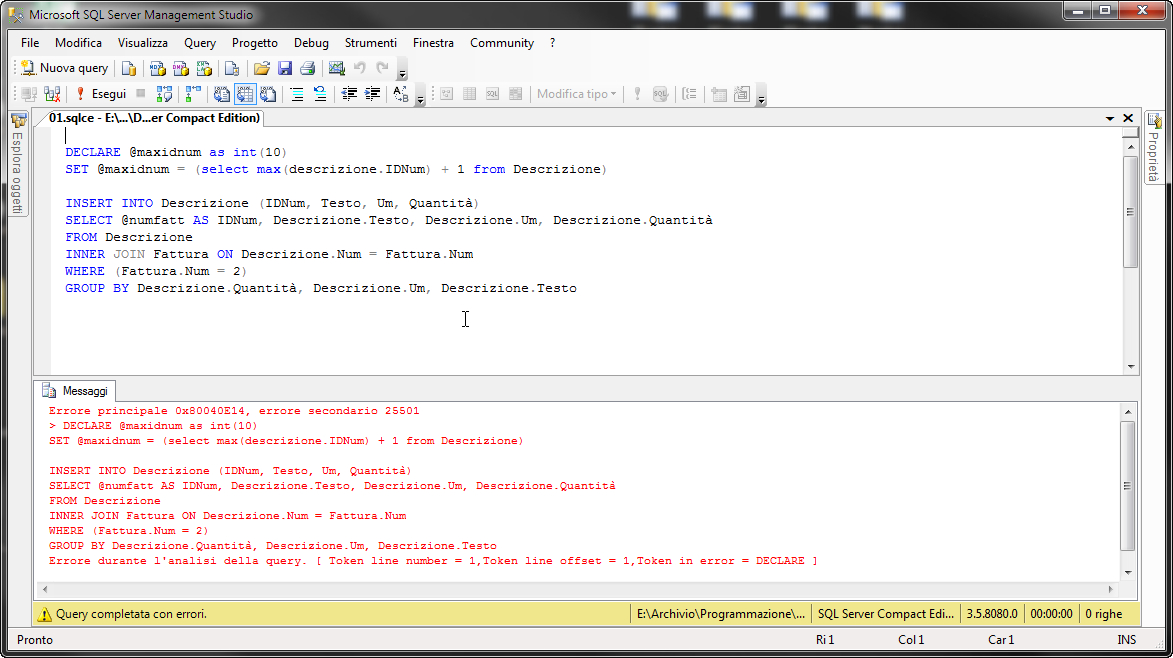
Task: Open the ? help menu
Action: pos(552,43)
